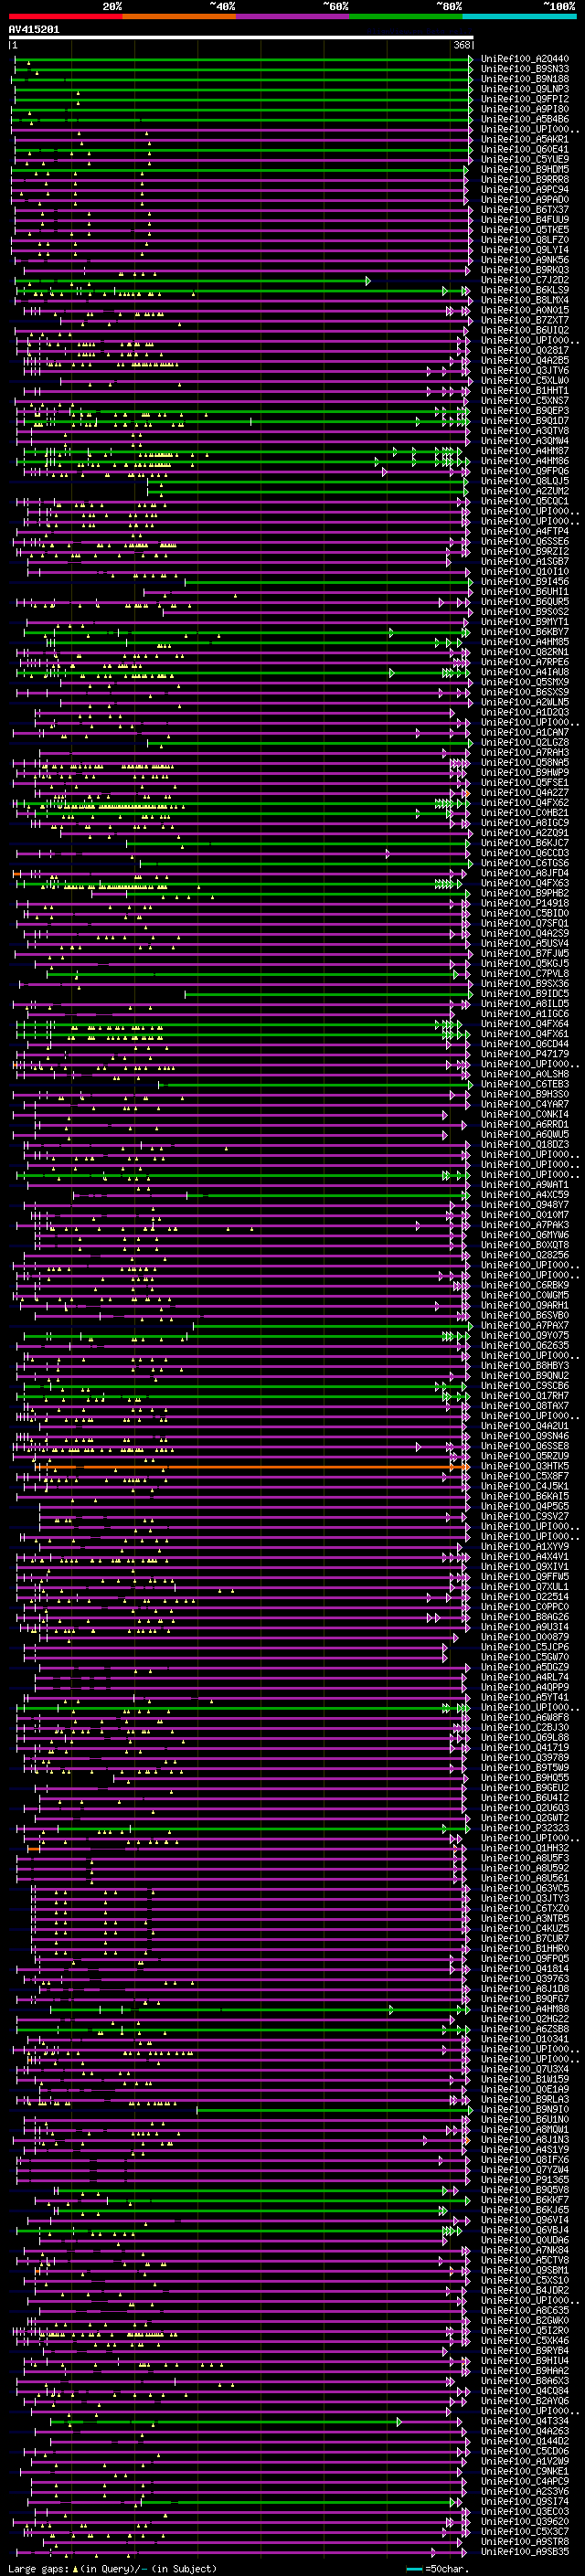Select hit UniRef100_A5B4B6
Screen dimensions: 585x2576
525,119
